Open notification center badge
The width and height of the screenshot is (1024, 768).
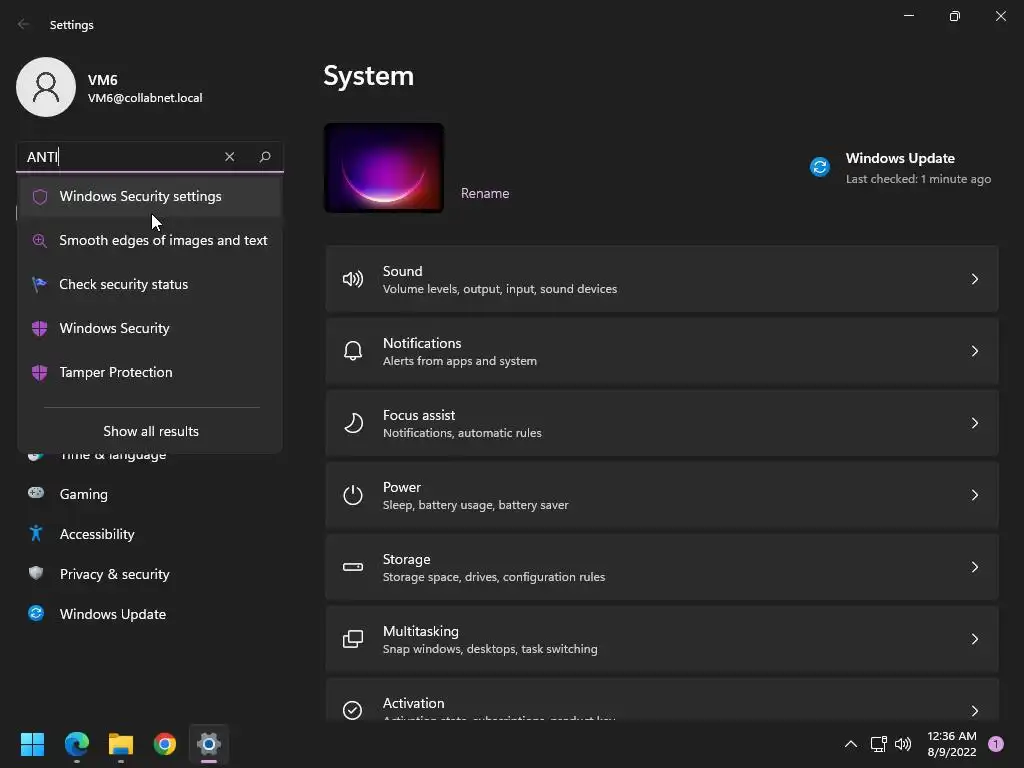[996, 744]
